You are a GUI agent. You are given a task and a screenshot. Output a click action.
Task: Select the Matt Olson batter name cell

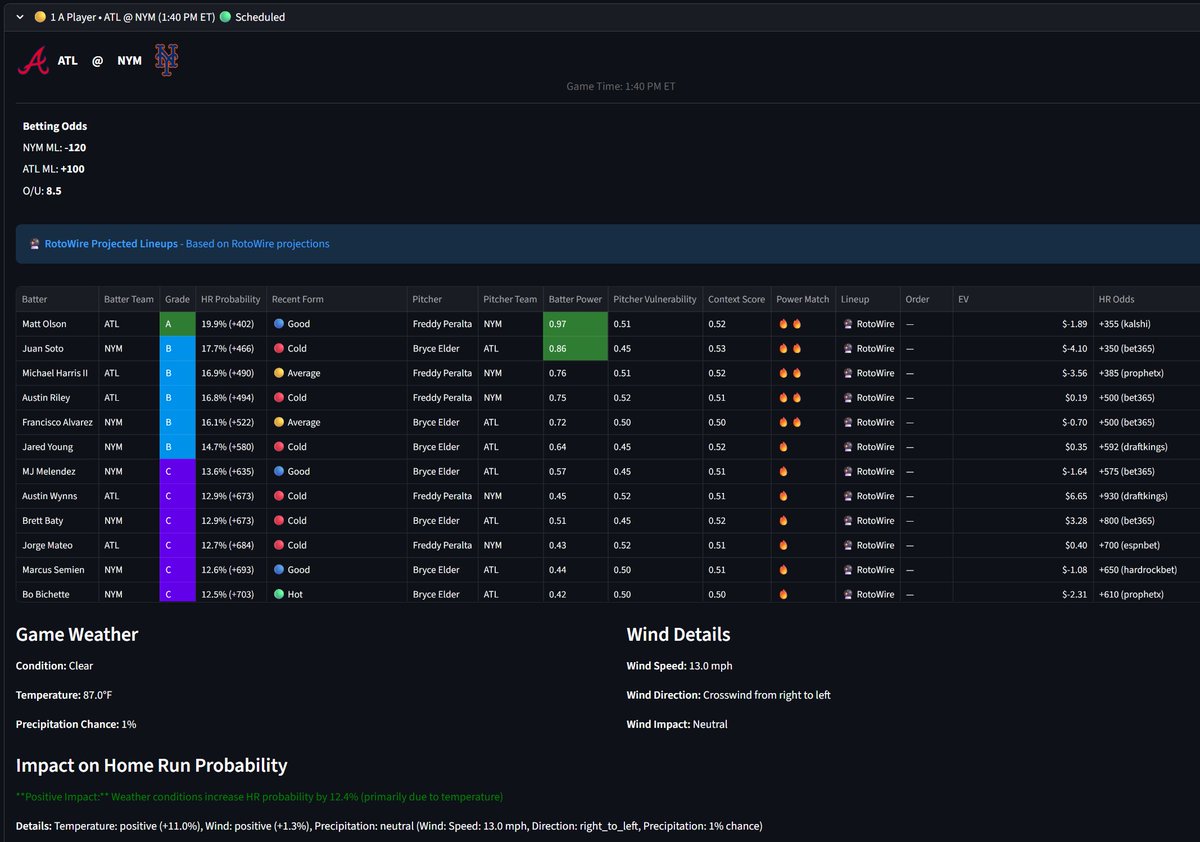coord(57,324)
